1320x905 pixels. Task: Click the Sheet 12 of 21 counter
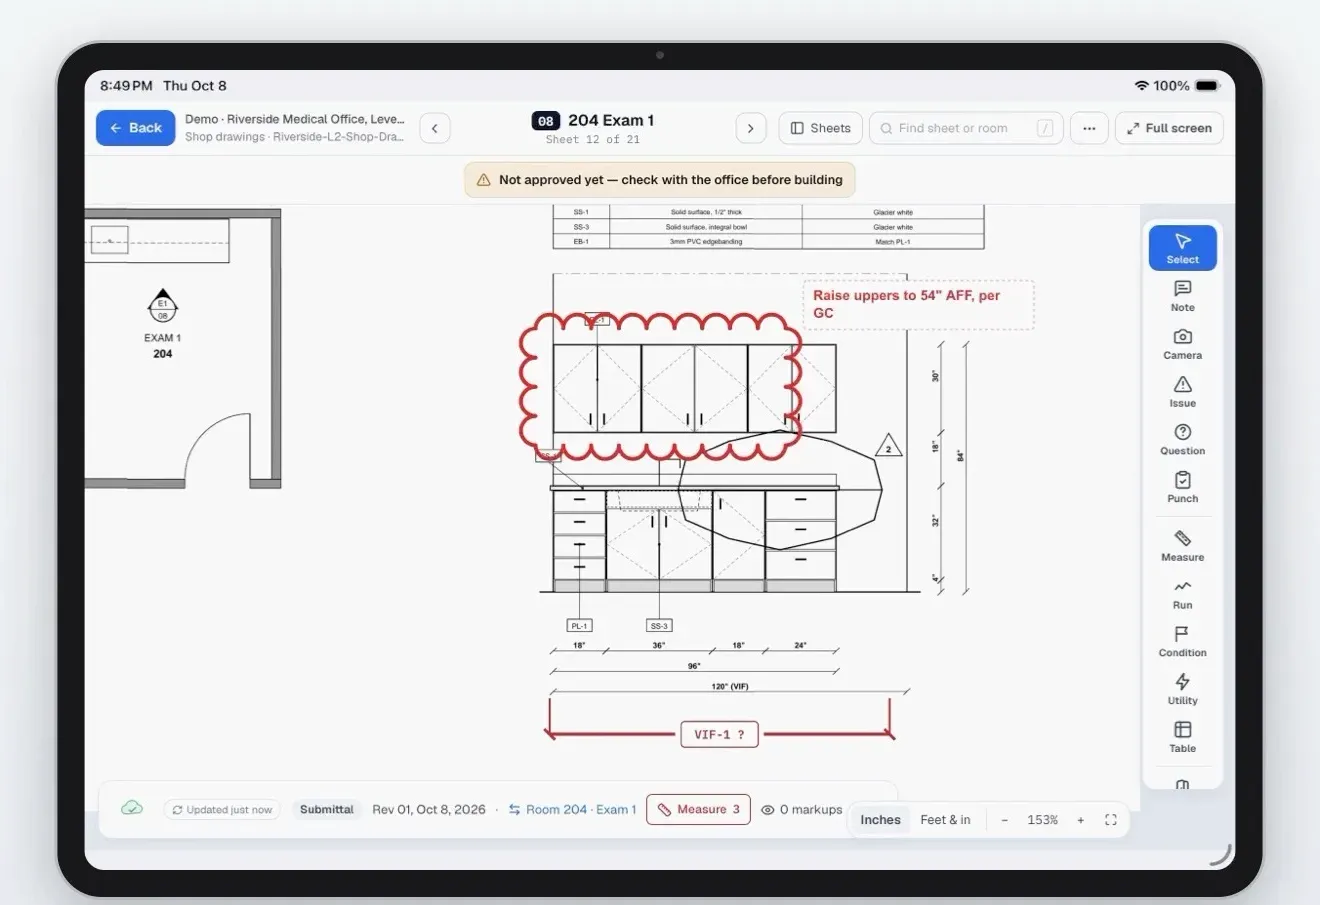point(593,140)
